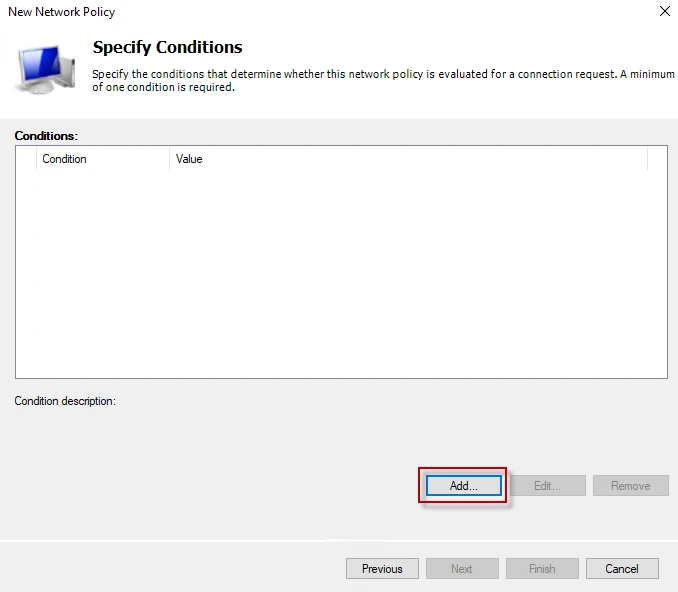Click the blank header right of Value

click(x=657, y=159)
